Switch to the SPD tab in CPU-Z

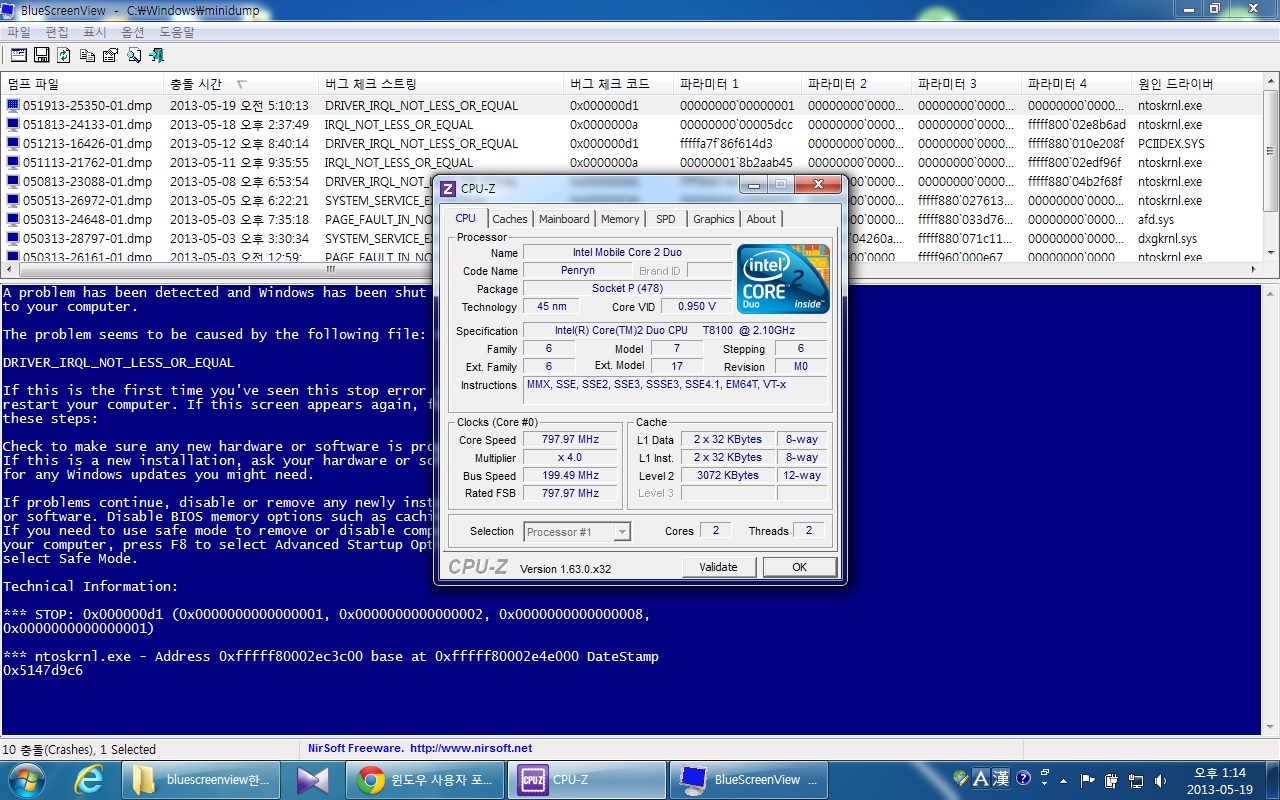666,219
